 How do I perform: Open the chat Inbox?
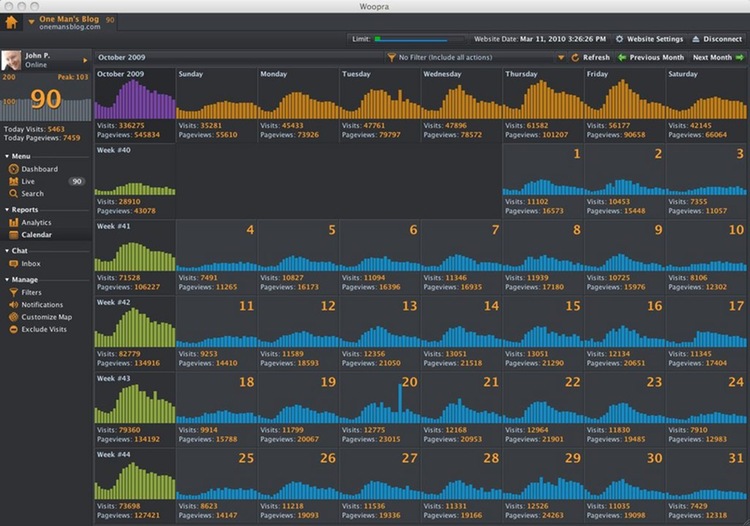(31, 264)
